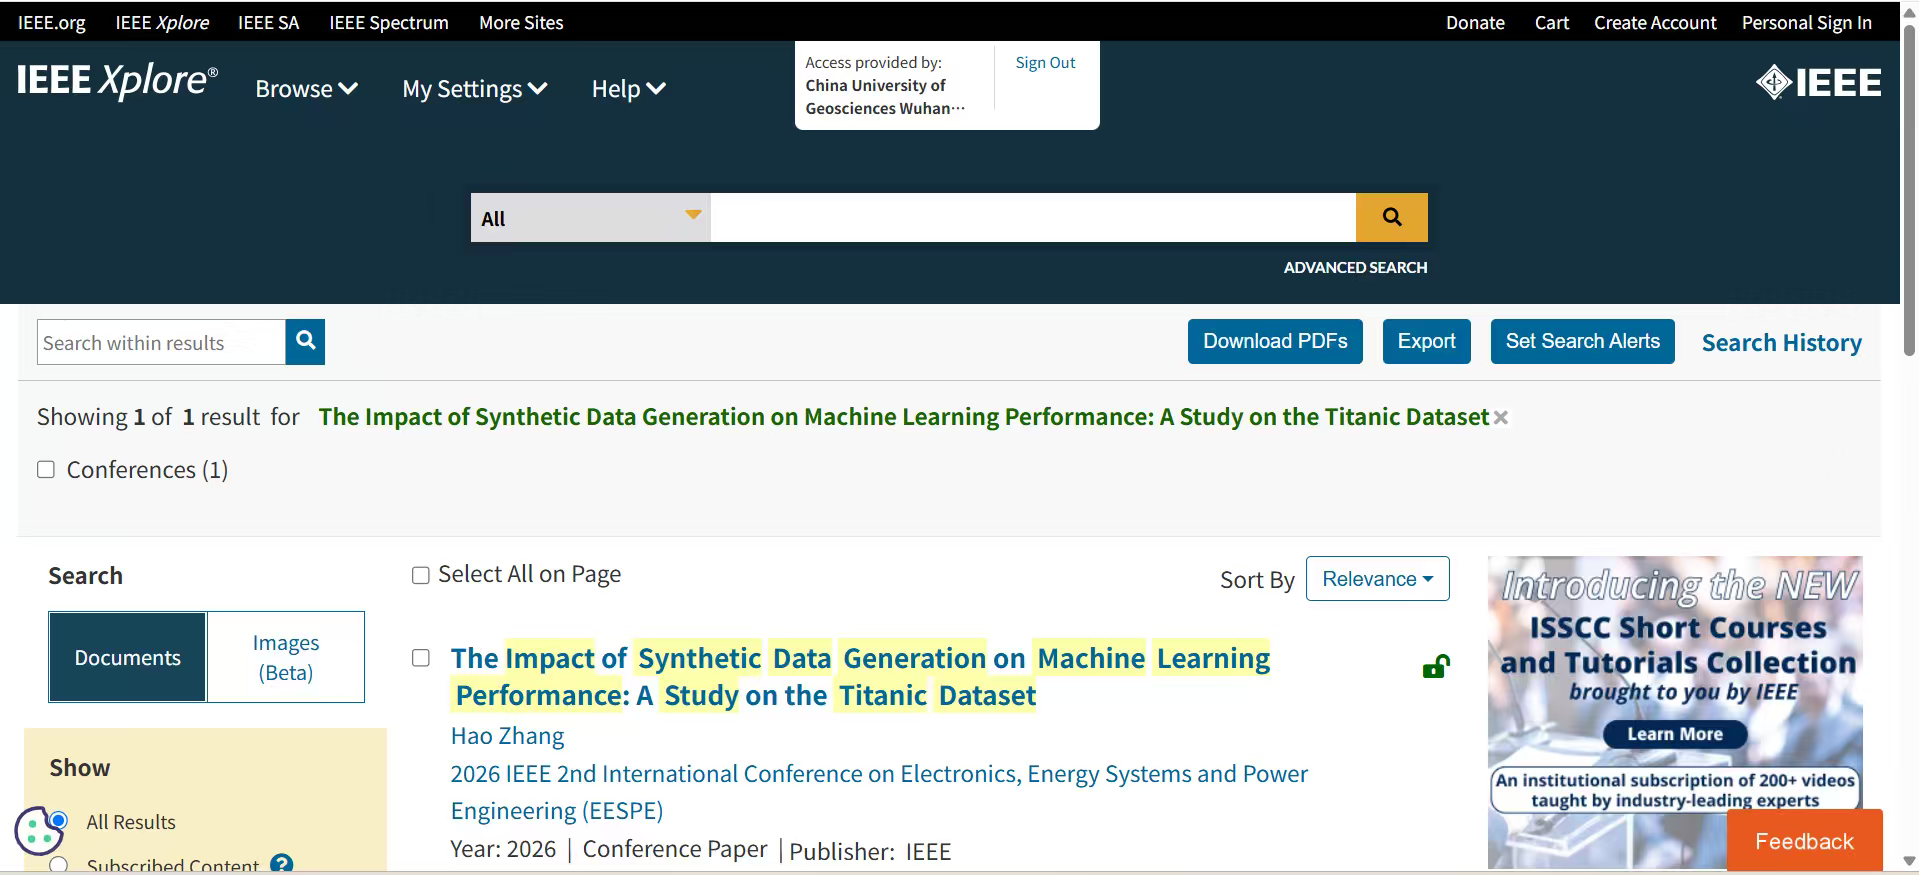The height and width of the screenshot is (875, 1919).
Task: Click the Download PDFs button
Action: pyautogui.click(x=1275, y=341)
